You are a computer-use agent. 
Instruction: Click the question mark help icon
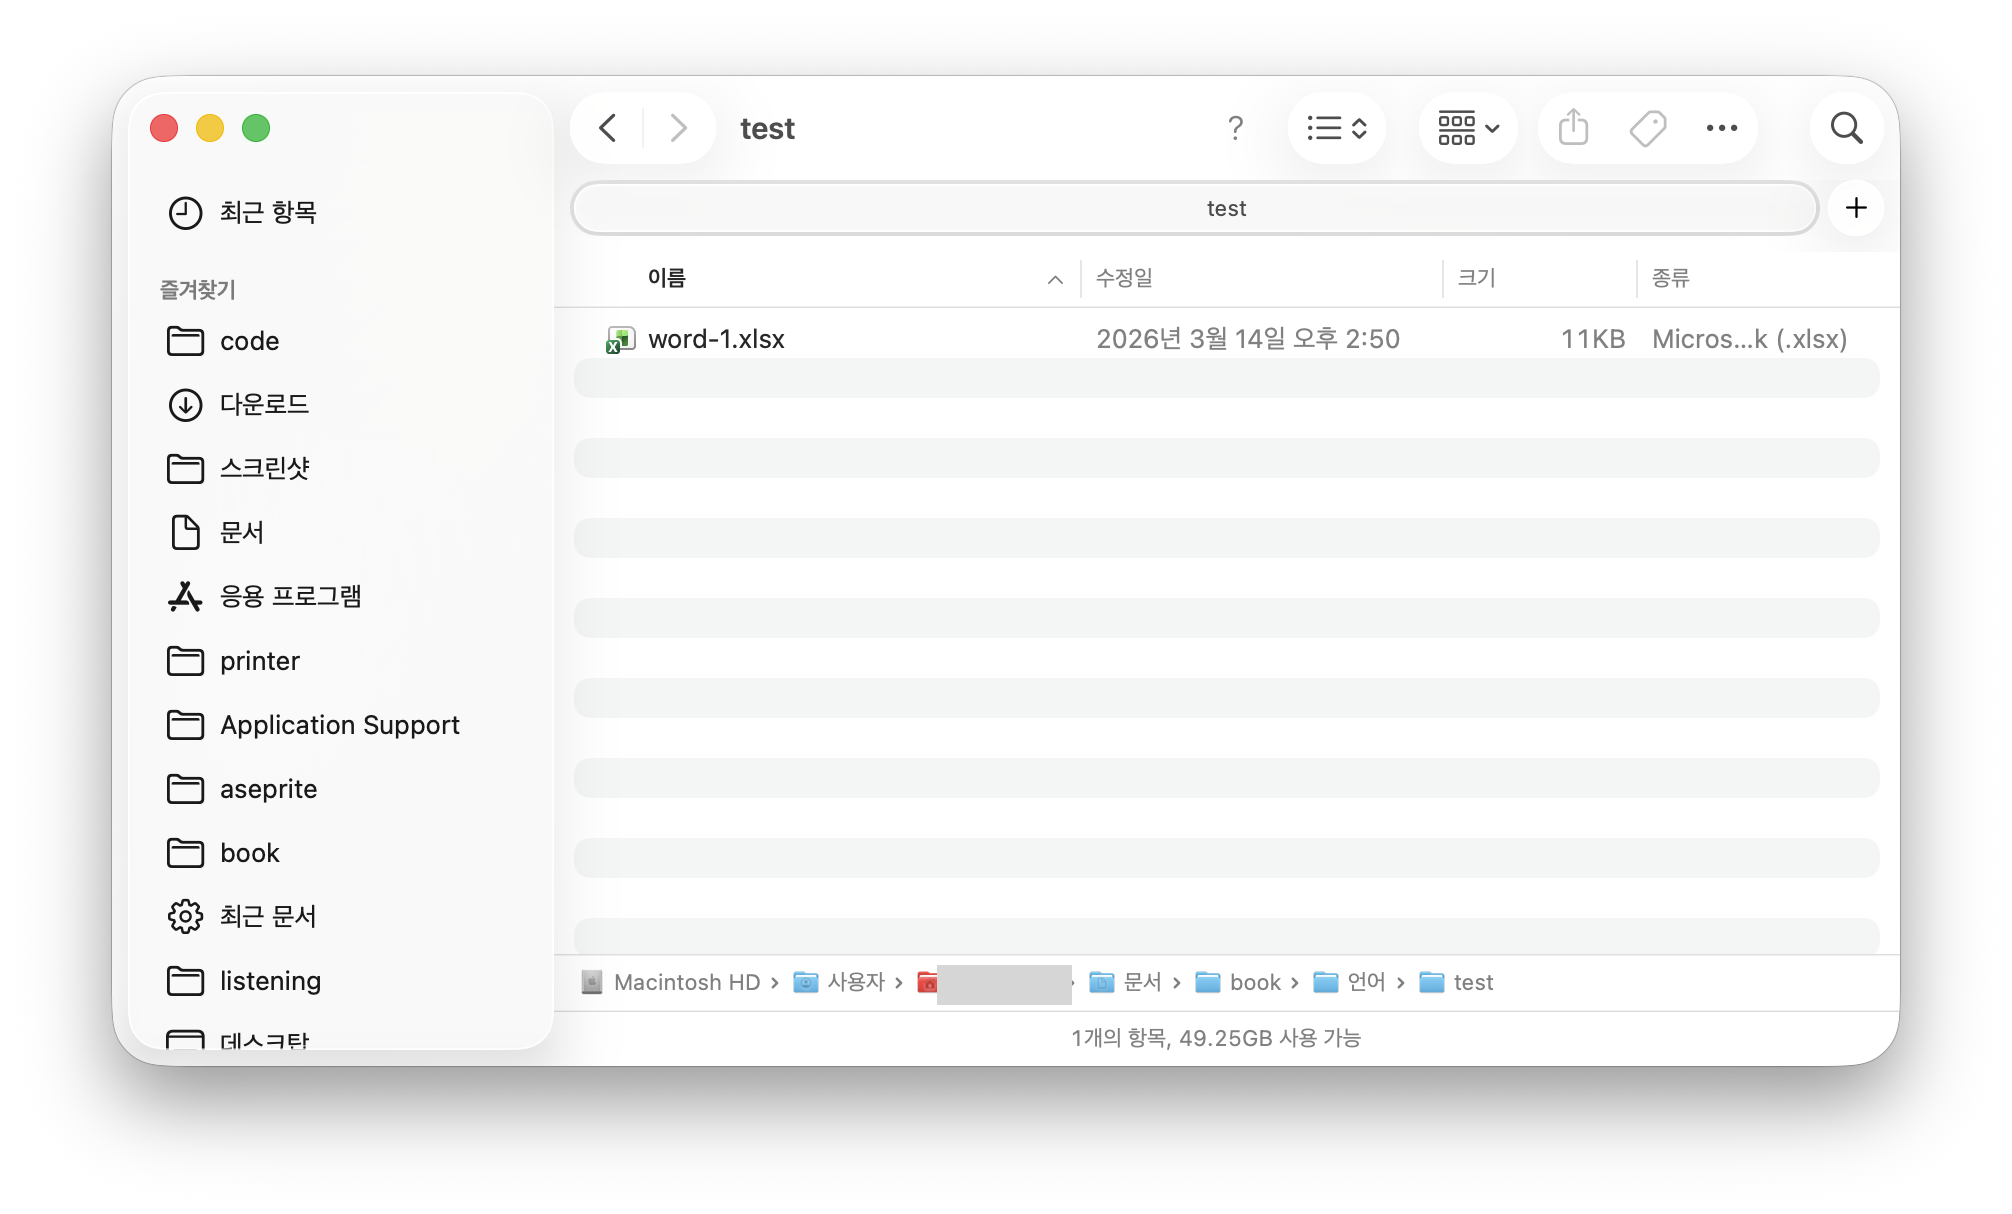[1235, 128]
